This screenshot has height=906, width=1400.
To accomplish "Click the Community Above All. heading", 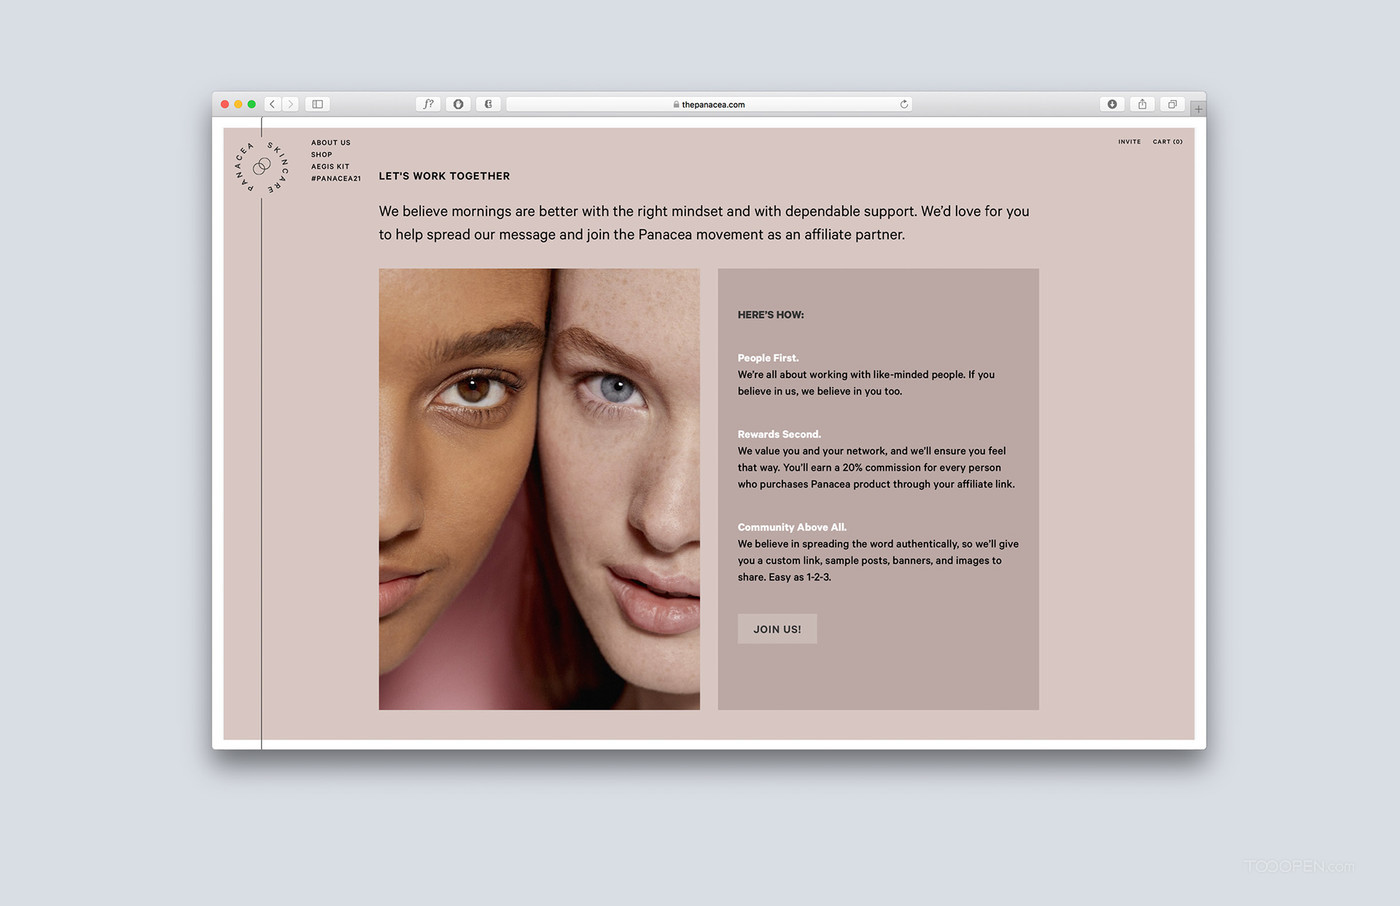I will 792,527.
